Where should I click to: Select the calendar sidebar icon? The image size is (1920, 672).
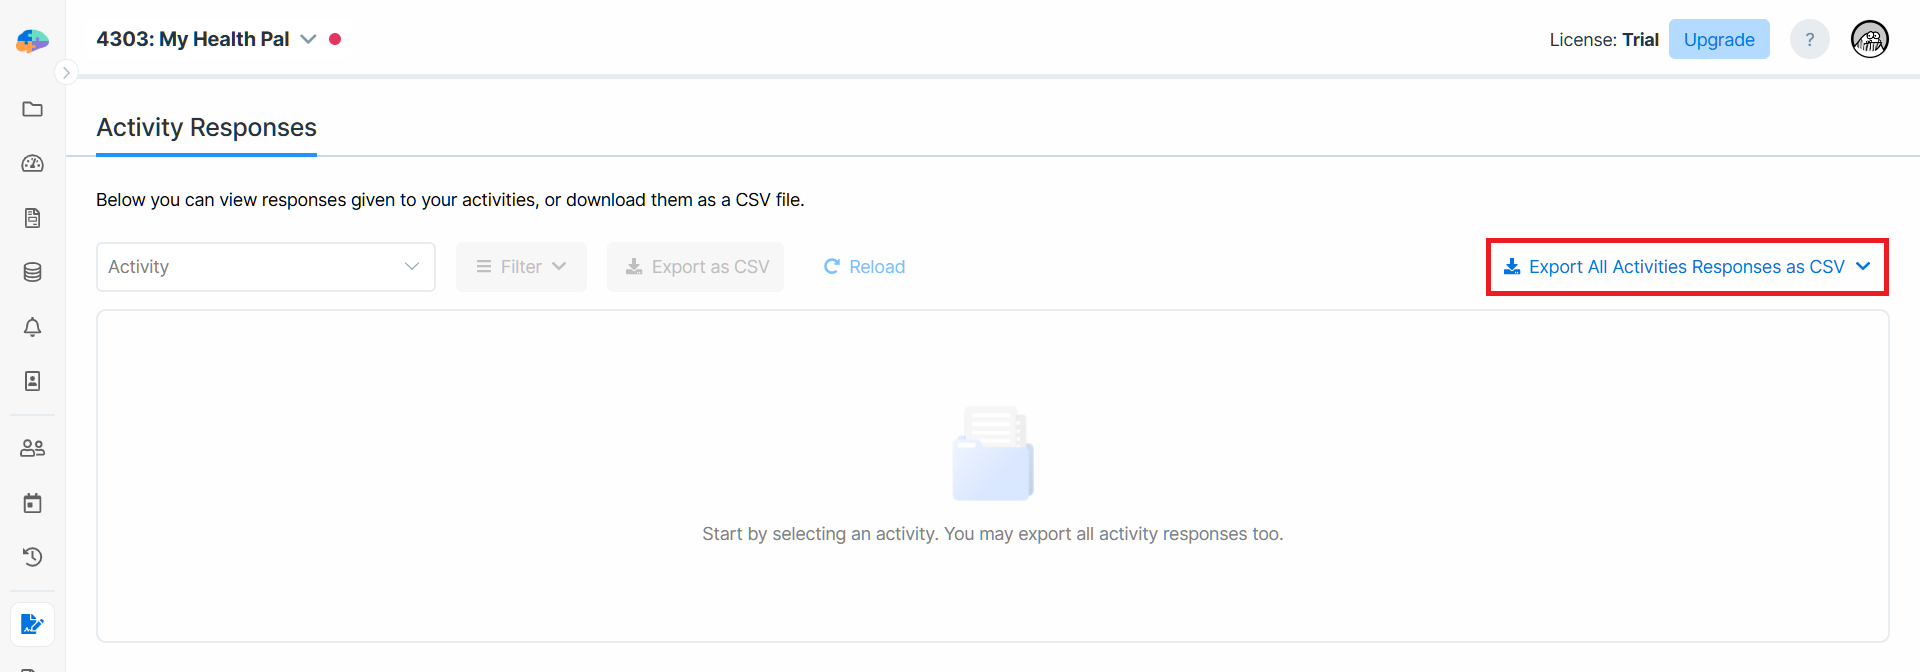tap(32, 502)
